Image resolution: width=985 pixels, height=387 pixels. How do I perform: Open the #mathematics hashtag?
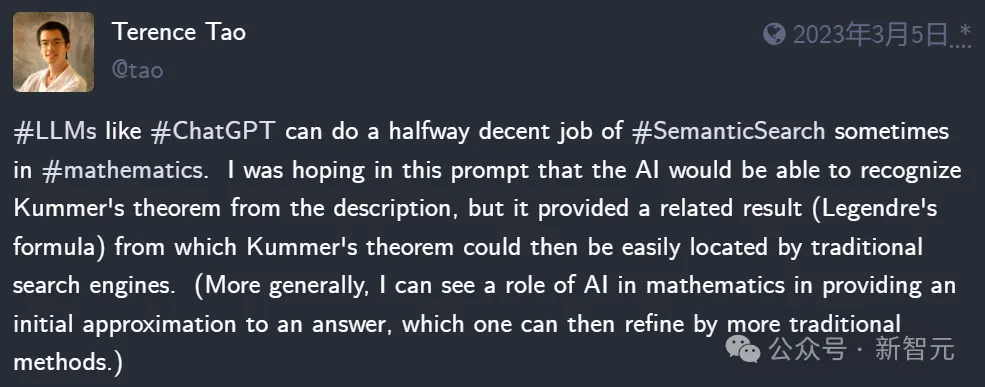pyautogui.click(x=124, y=171)
